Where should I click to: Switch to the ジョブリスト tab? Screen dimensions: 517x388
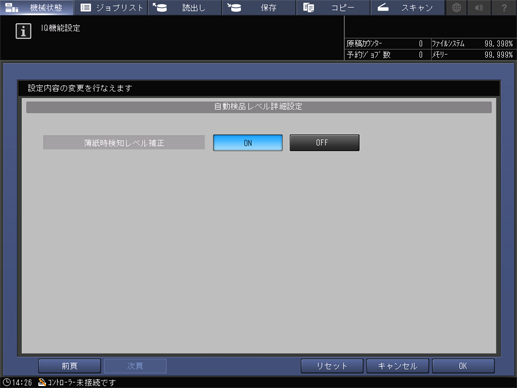pos(111,7)
